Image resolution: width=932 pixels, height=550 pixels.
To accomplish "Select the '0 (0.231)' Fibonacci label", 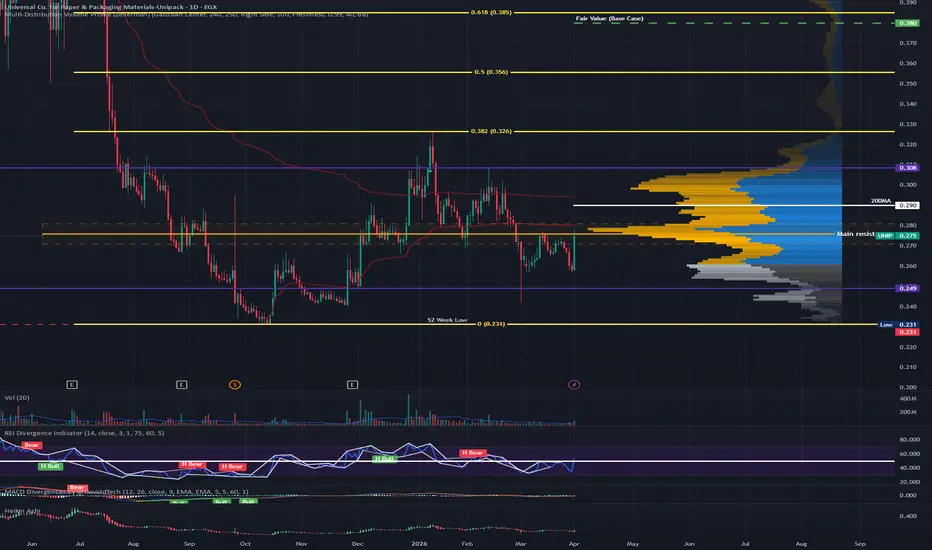I will pos(491,324).
